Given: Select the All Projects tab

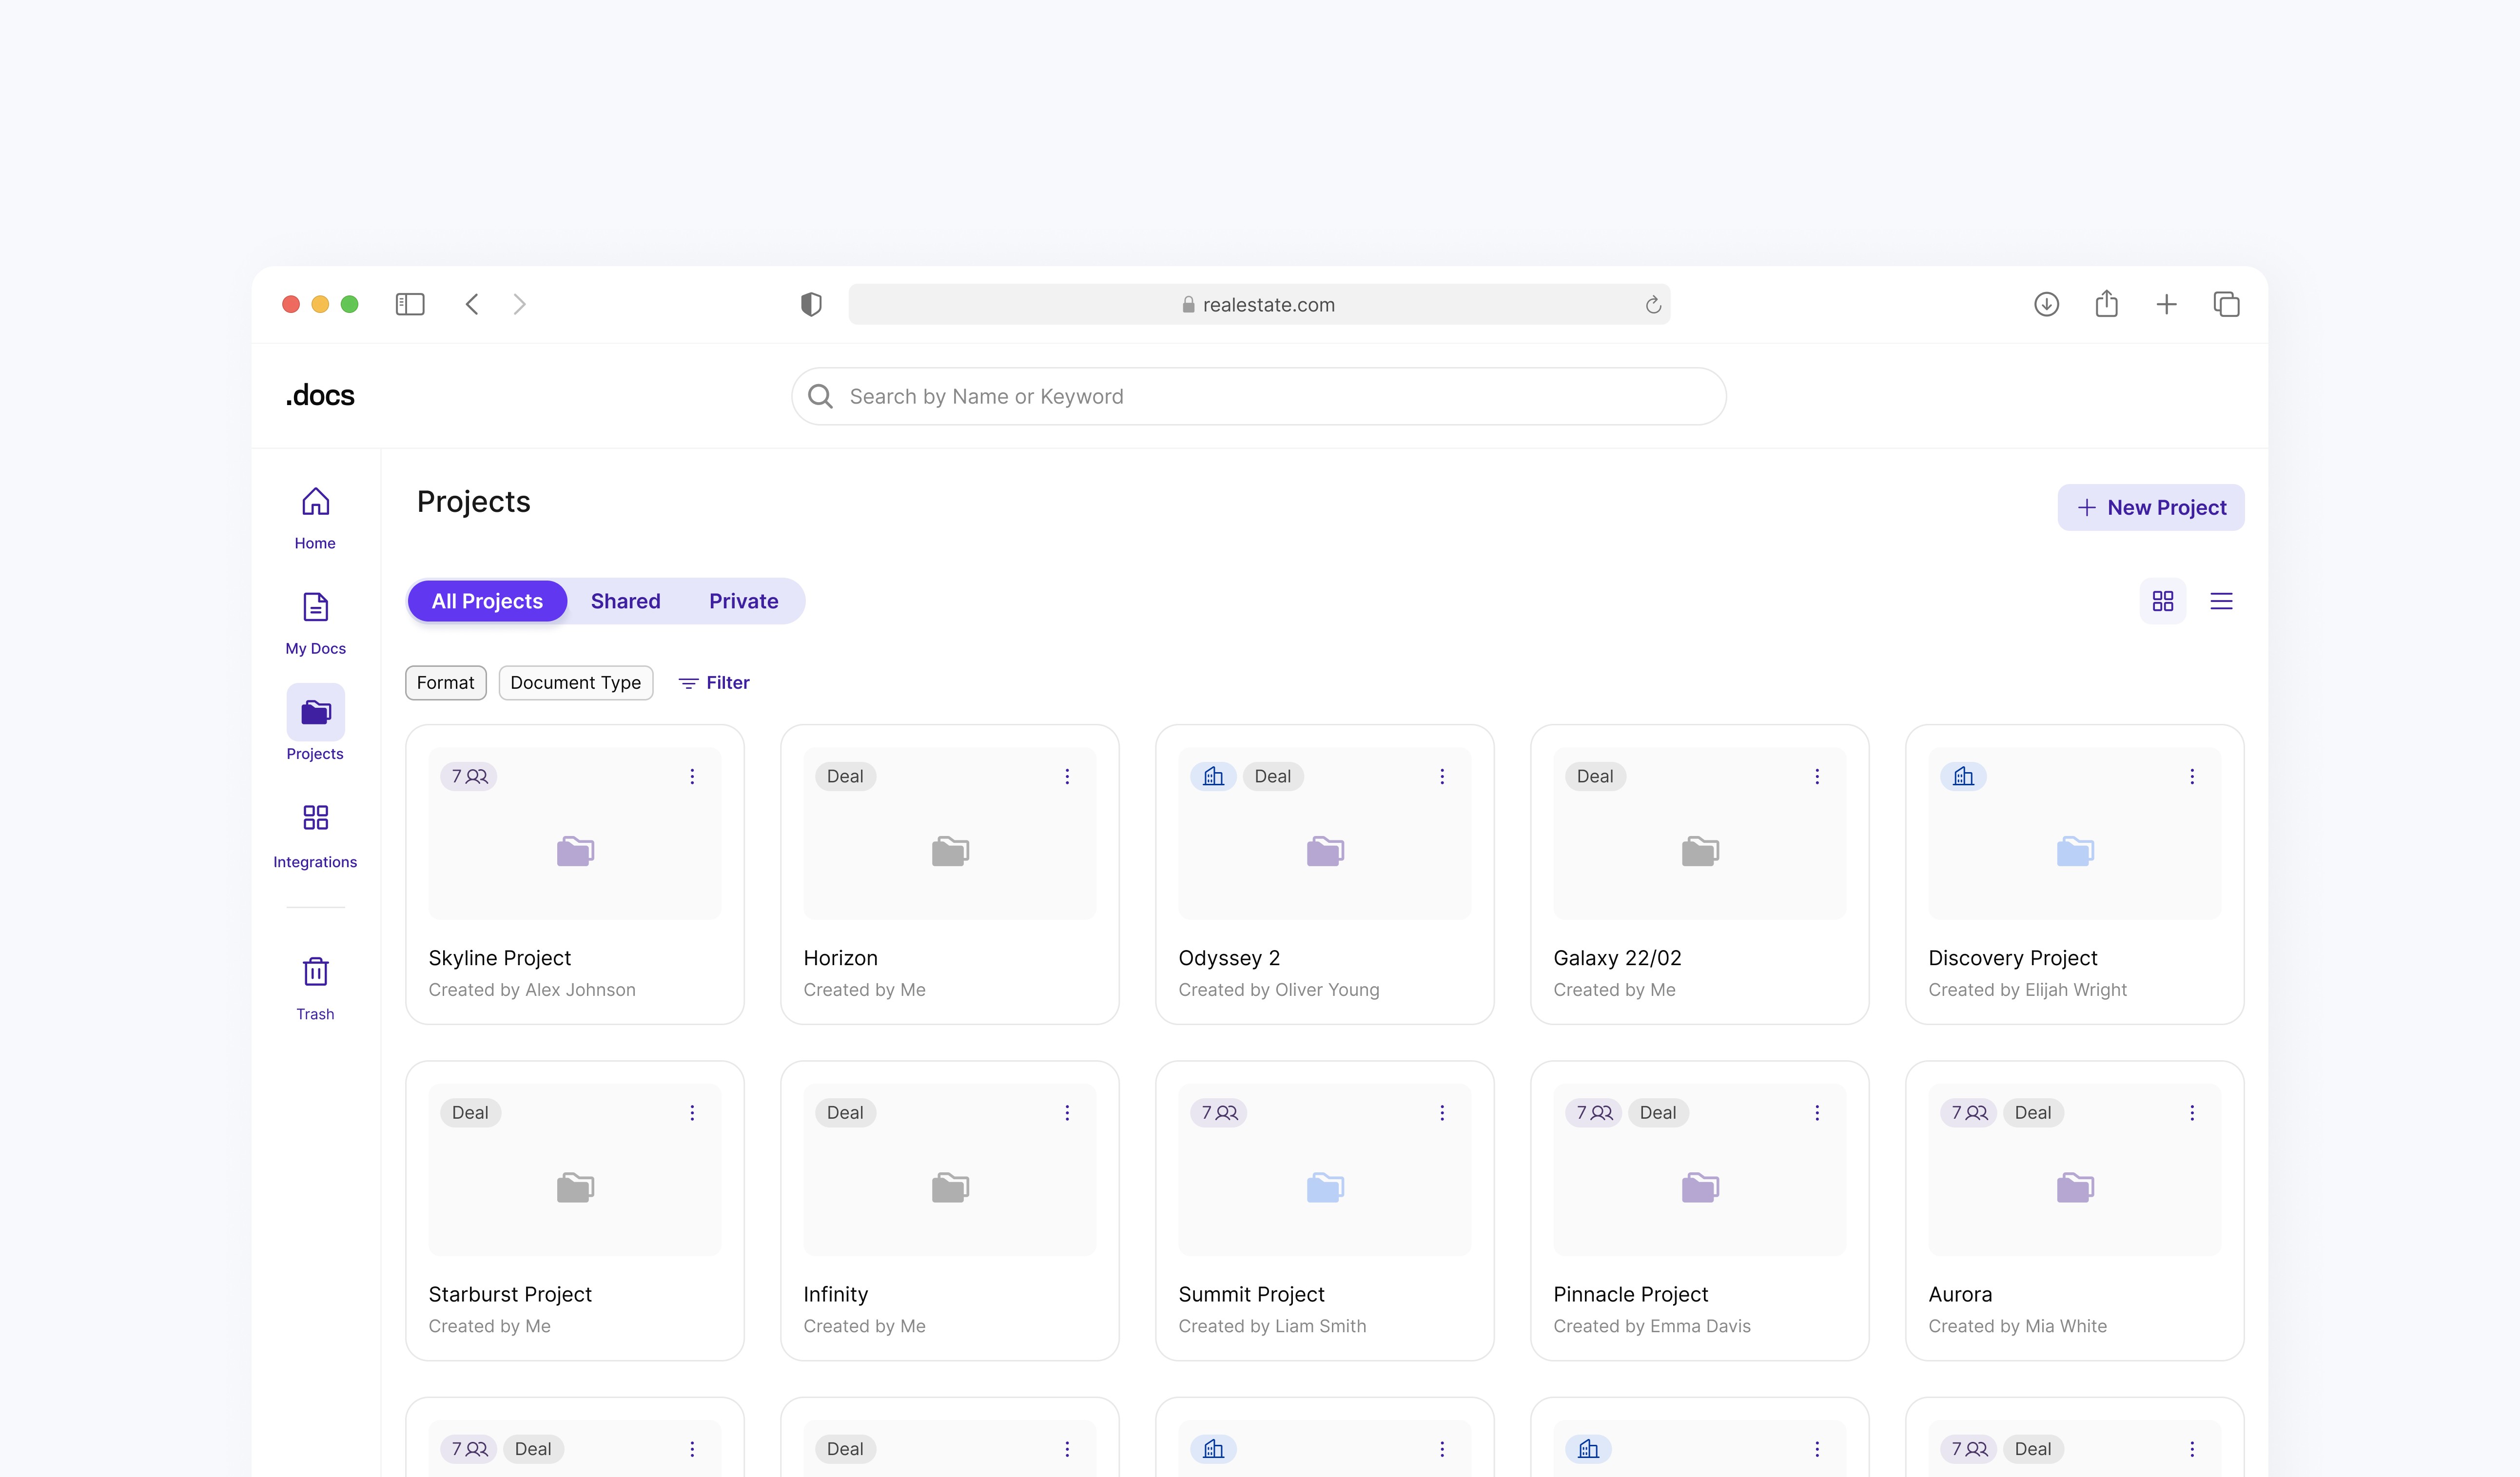Looking at the screenshot, I should (x=487, y=601).
